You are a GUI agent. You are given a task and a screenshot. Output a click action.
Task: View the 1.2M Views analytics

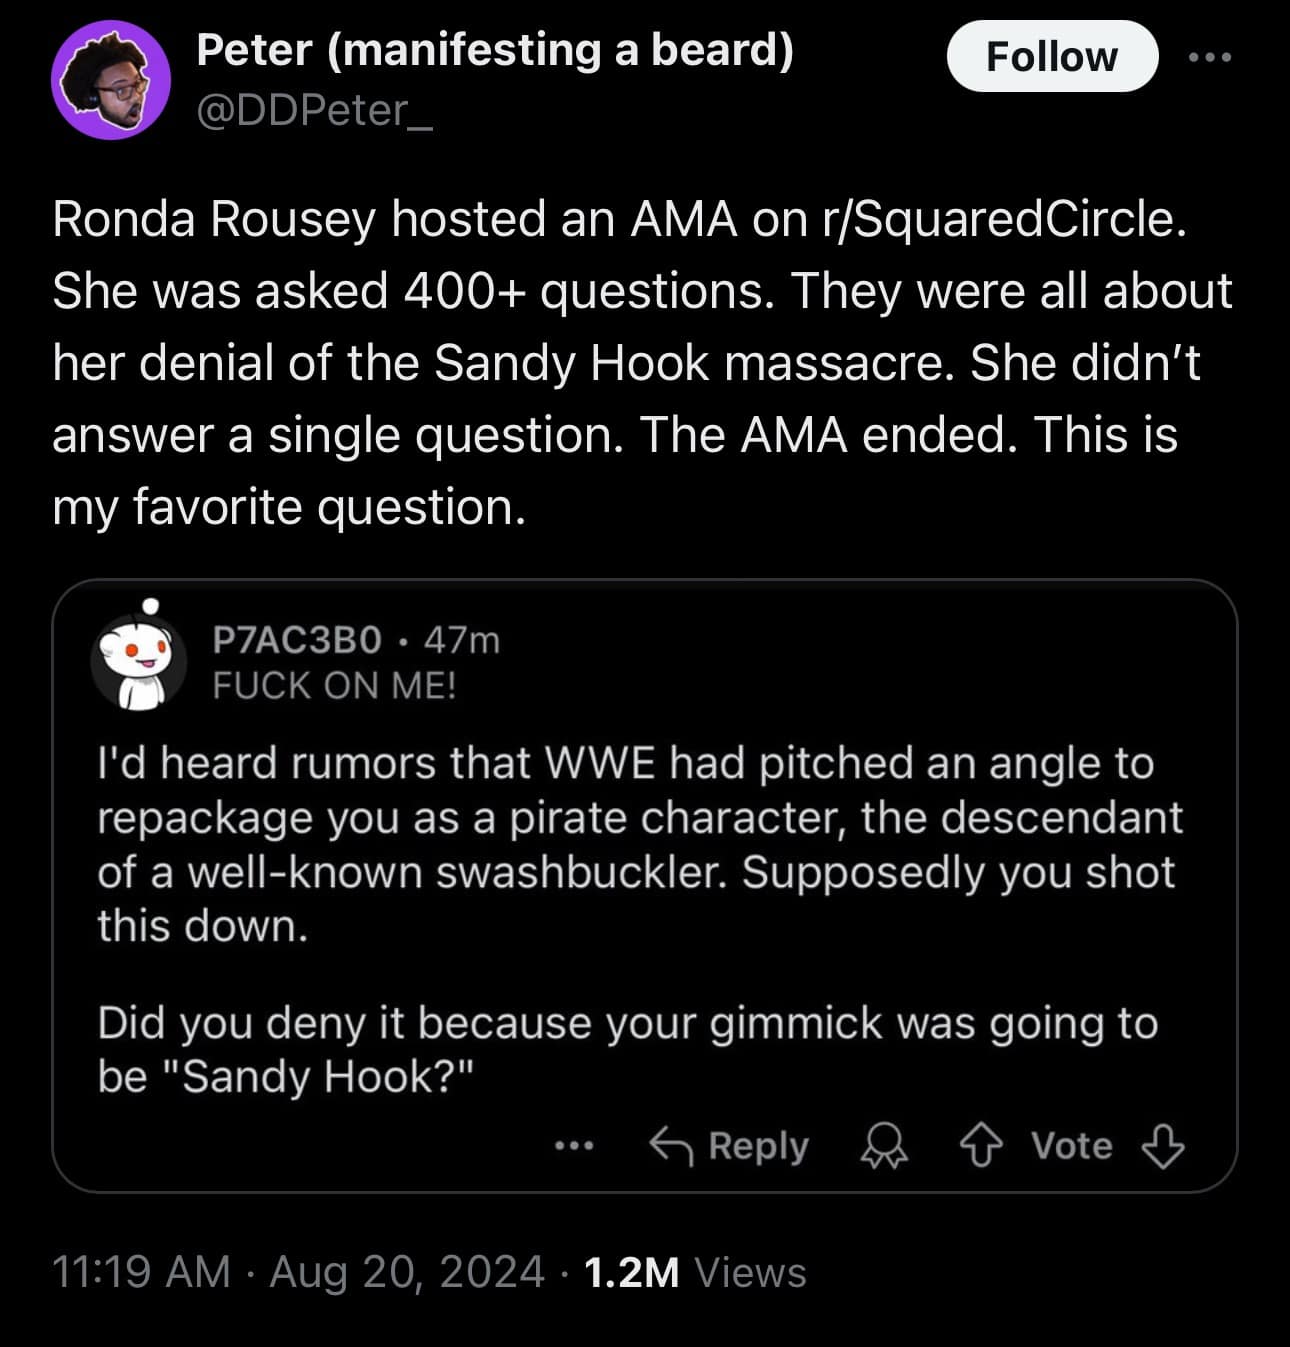pyautogui.click(x=694, y=1272)
